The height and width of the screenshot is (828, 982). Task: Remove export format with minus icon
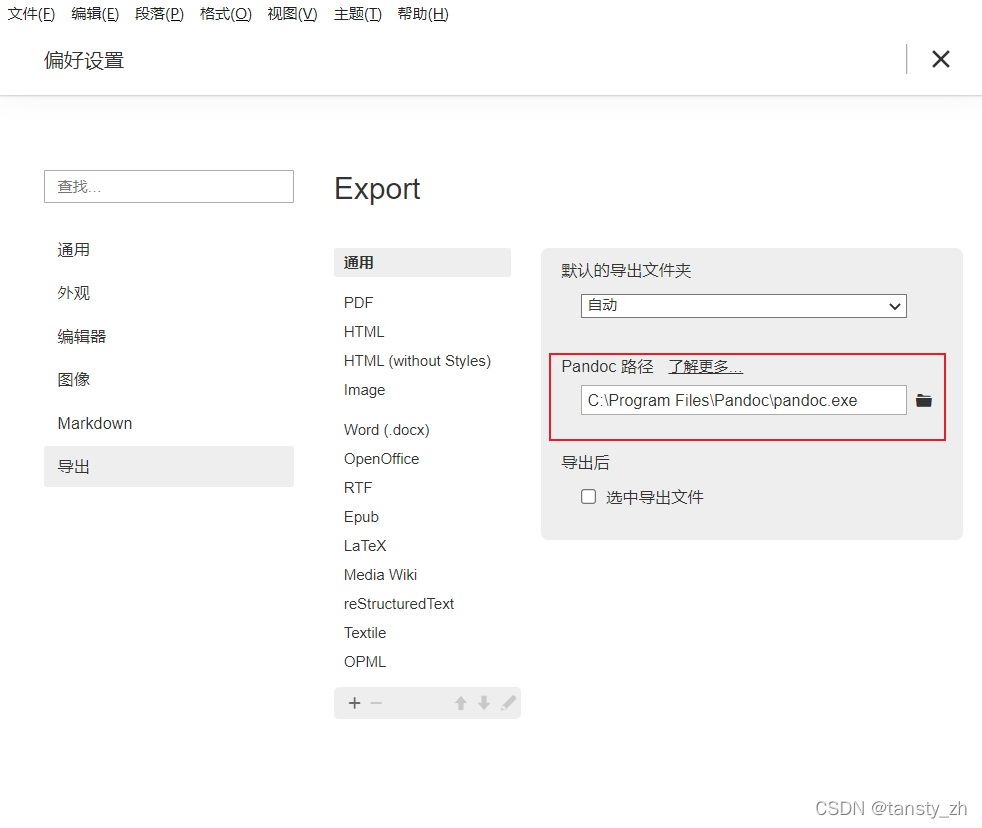click(x=376, y=703)
